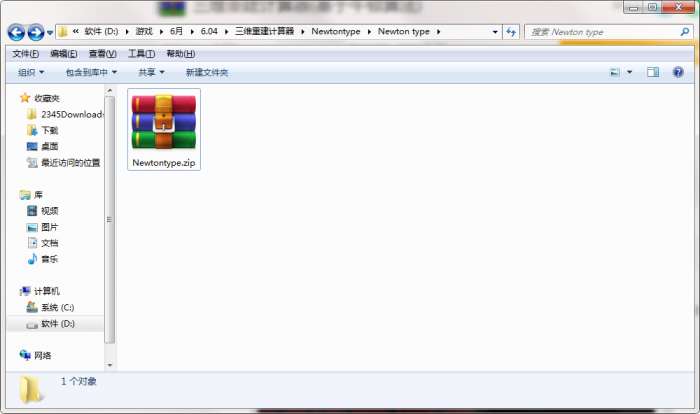Image resolution: width=700 pixels, height=414 pixels.
Task: Click the 1 个对象 status text
Action: (79, 381)
